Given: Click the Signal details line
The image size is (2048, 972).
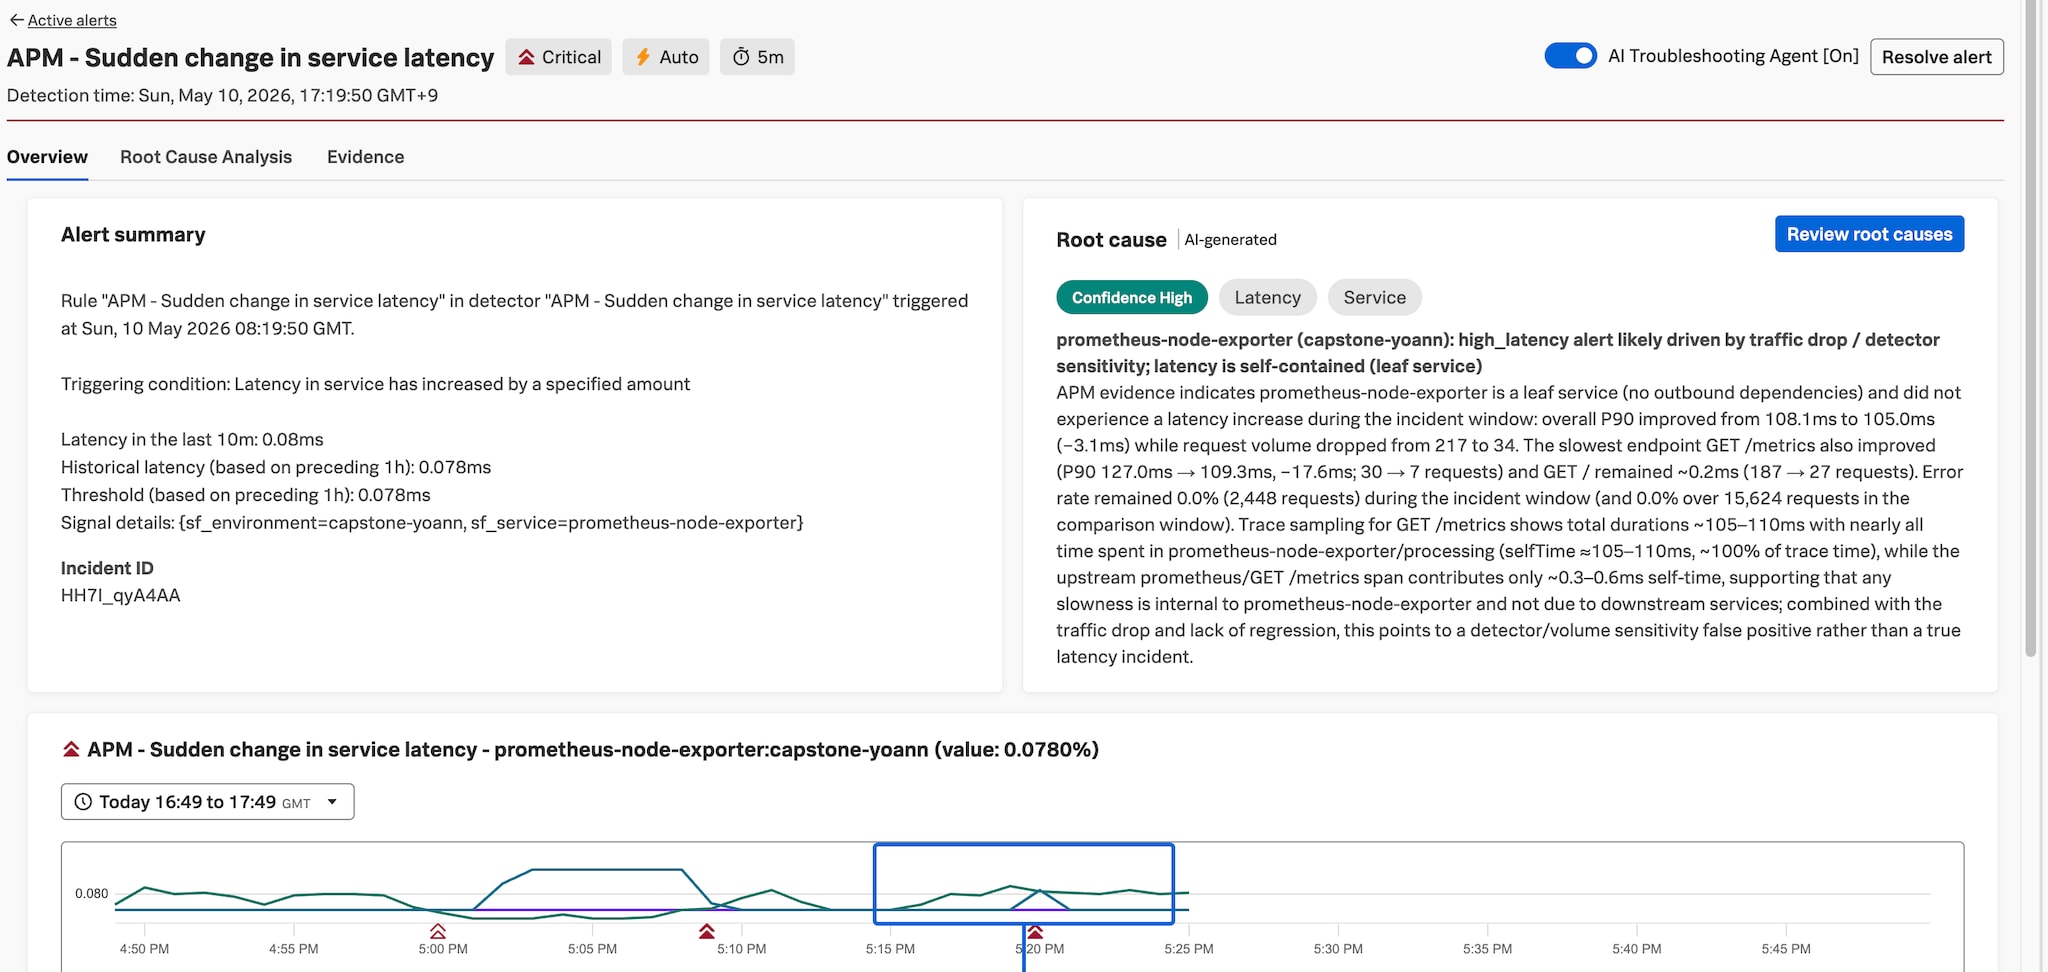Looking at the screenshot, I should pos(432,523).
